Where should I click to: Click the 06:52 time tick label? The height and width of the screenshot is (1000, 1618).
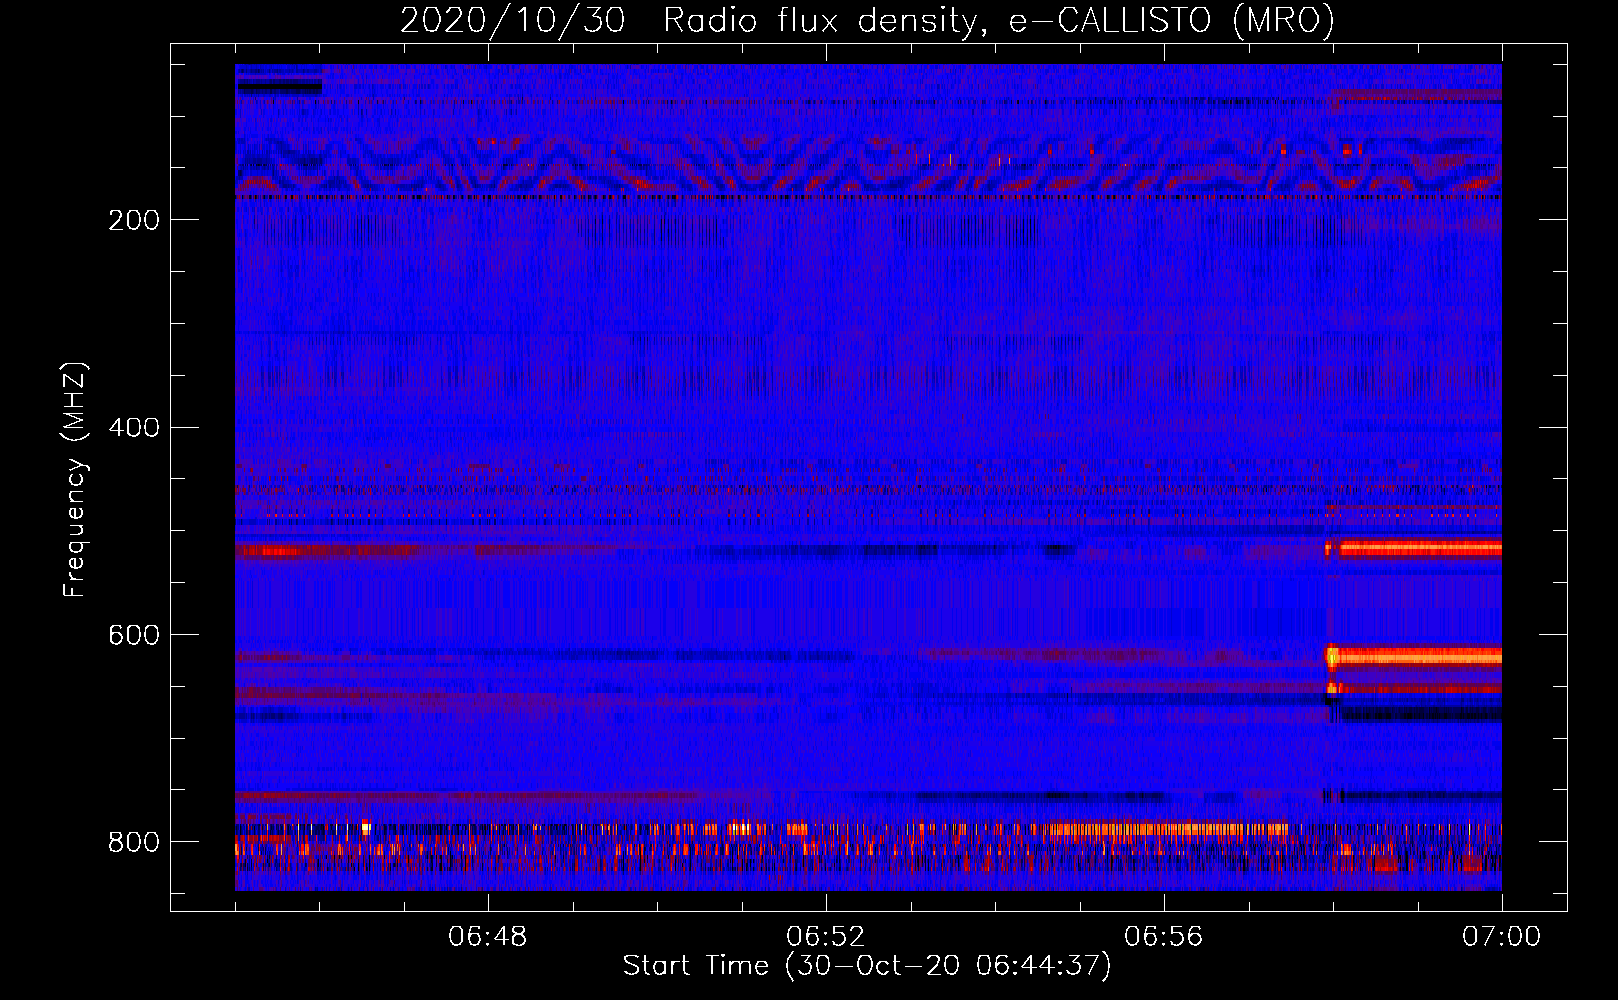pos(825,937)
